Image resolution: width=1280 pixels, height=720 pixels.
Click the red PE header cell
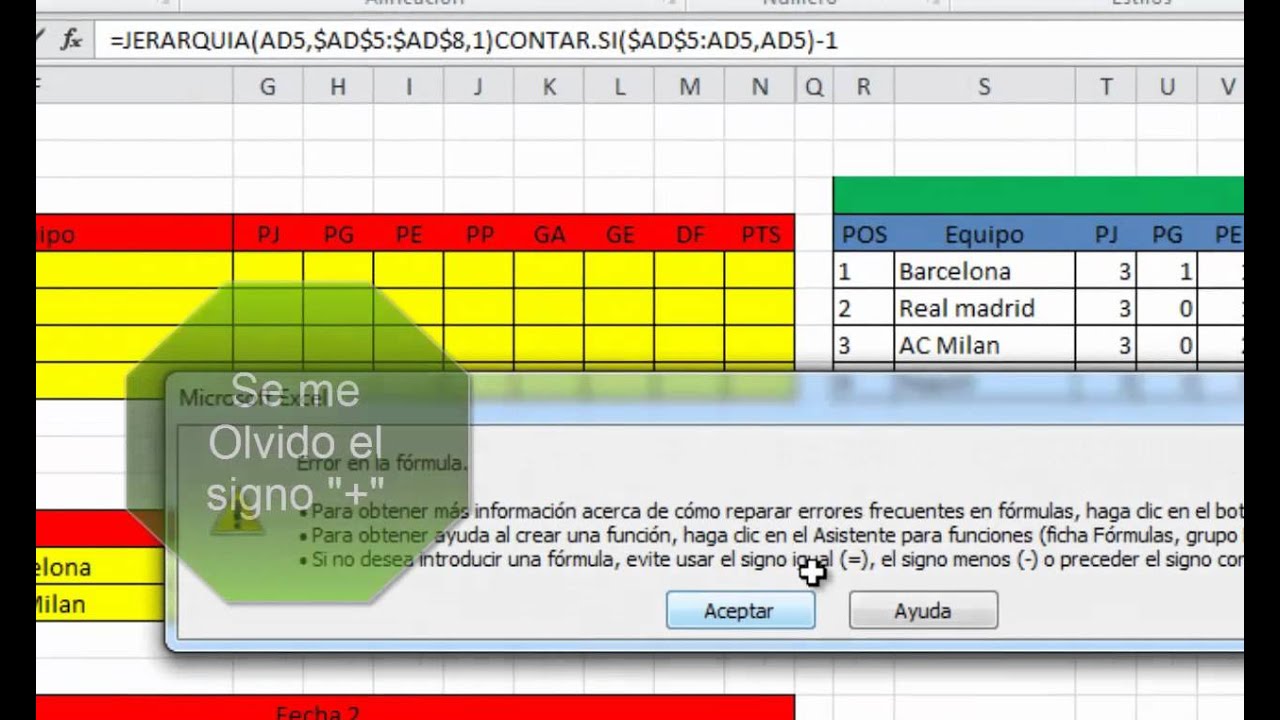[408, 234]
